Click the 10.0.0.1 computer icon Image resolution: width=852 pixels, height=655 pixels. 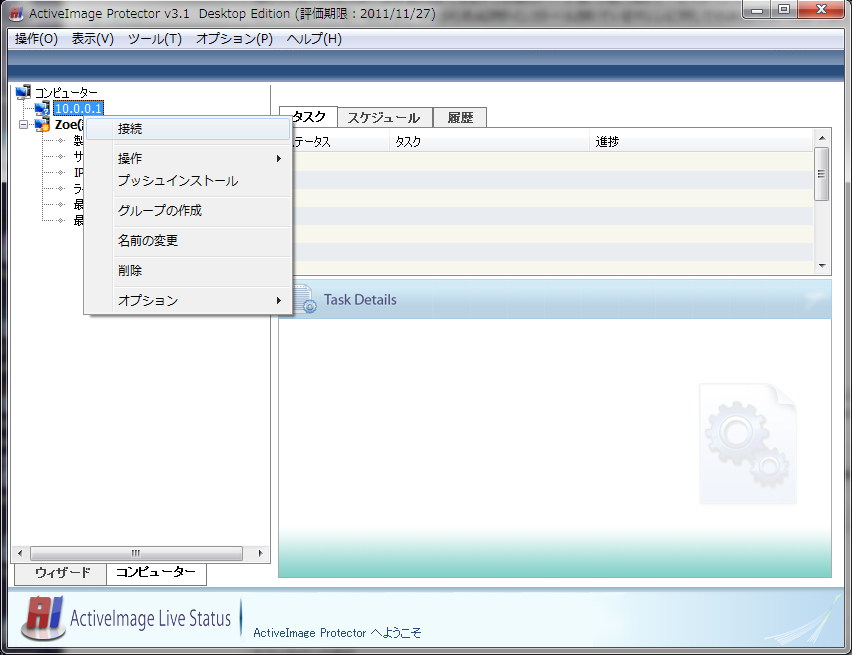click(42, 109)
